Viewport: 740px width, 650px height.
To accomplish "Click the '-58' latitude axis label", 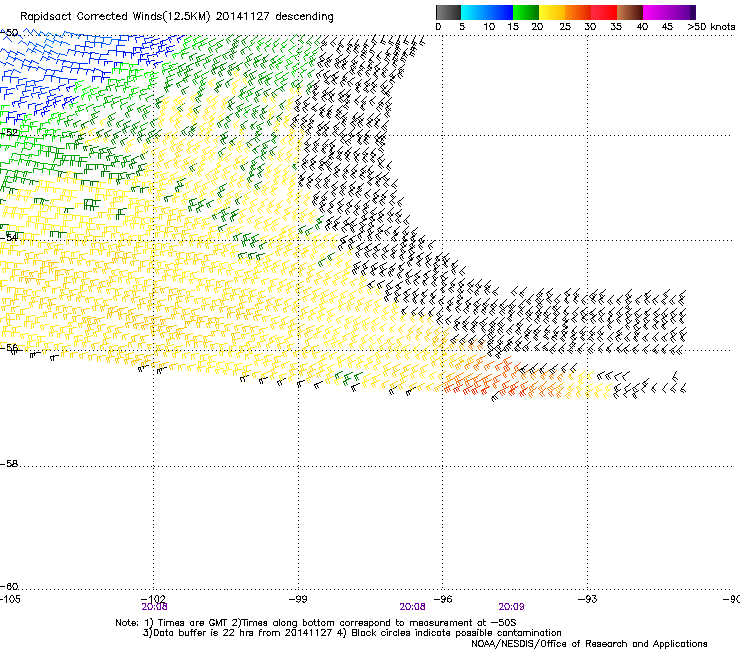I will coord(9,464).
